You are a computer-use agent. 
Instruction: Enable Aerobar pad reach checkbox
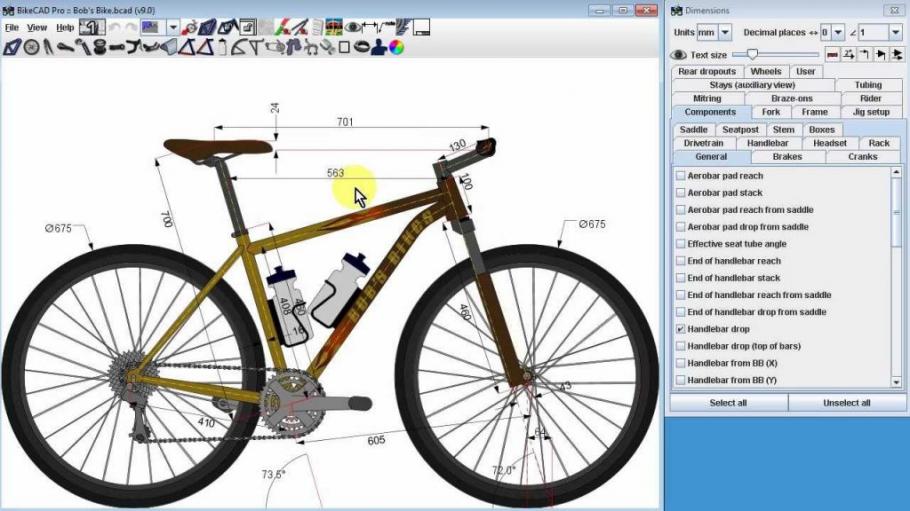tap(681, 175)
